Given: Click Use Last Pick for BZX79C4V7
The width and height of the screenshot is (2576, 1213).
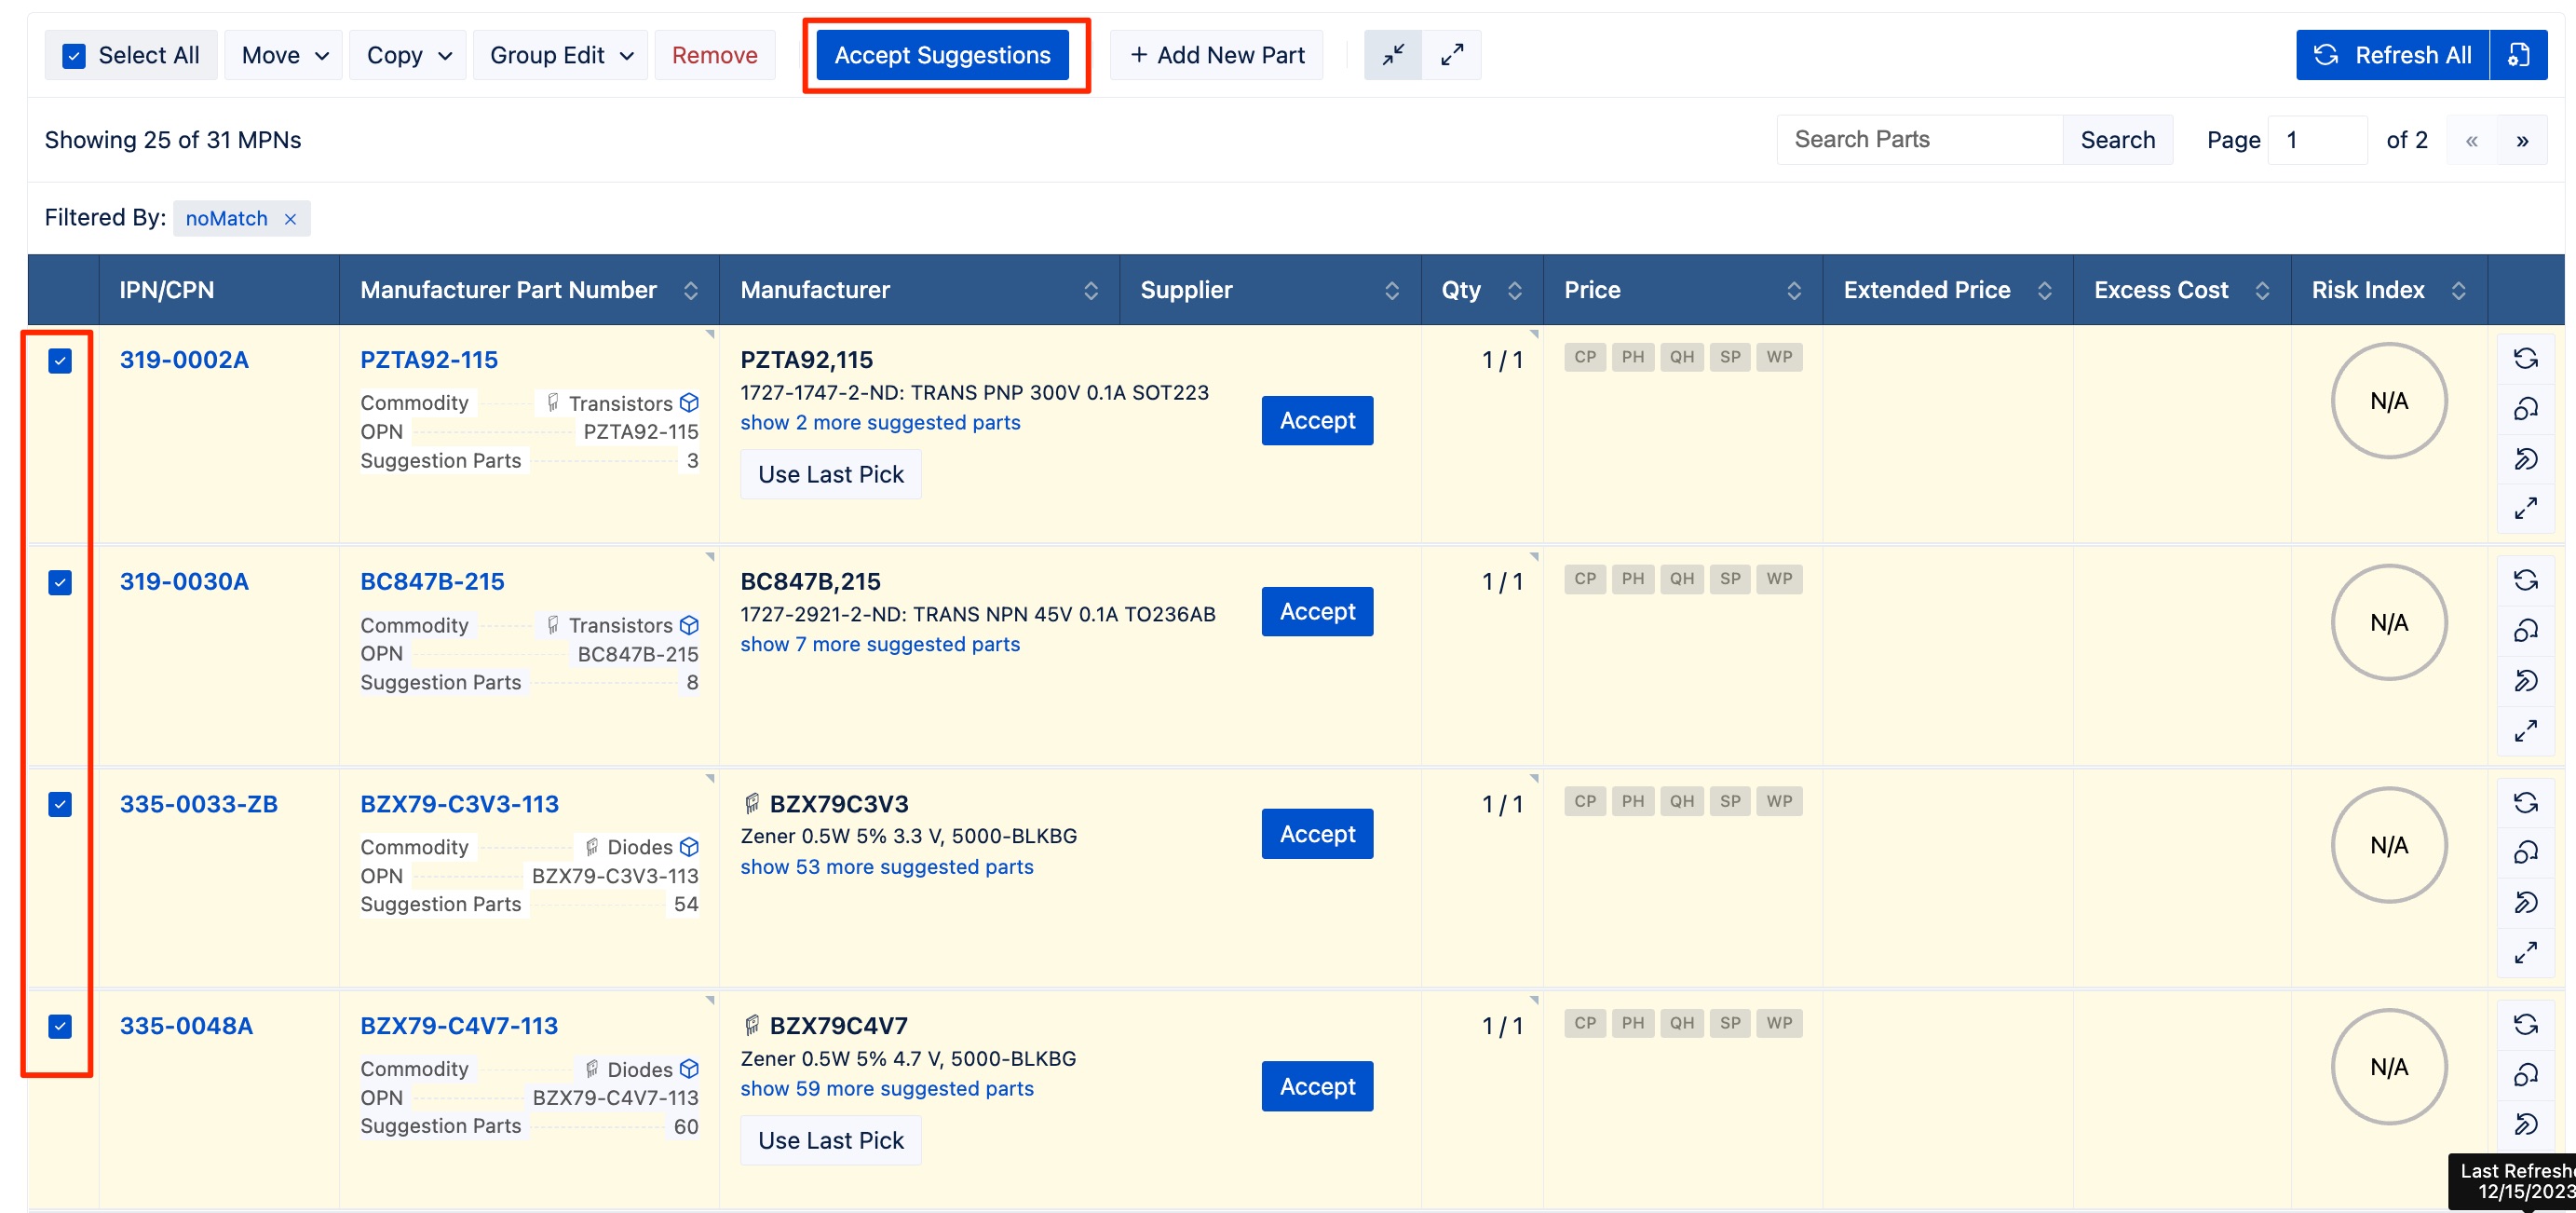Looking at the screenshot, I should click(x=830, y=1141).
